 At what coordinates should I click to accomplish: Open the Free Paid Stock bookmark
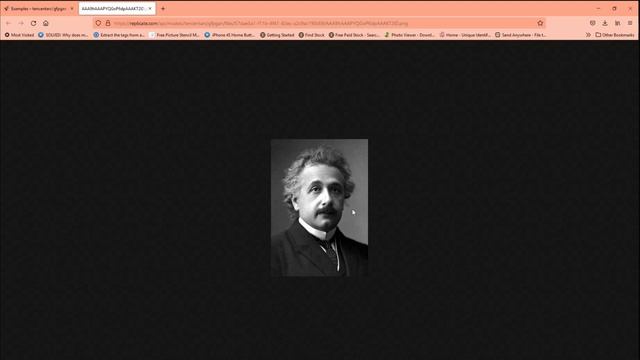354,35
